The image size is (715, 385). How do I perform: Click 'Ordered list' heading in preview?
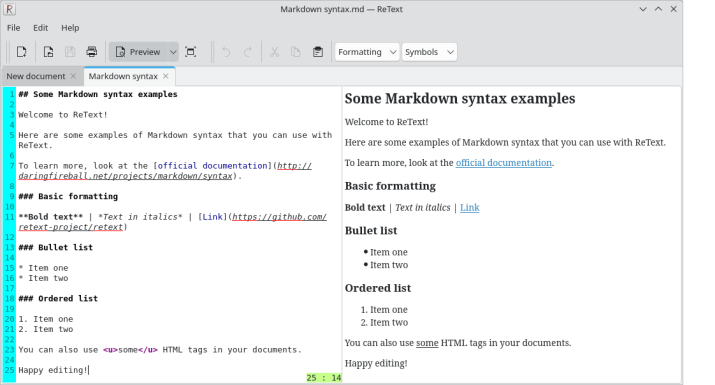(x=378, y=288)
